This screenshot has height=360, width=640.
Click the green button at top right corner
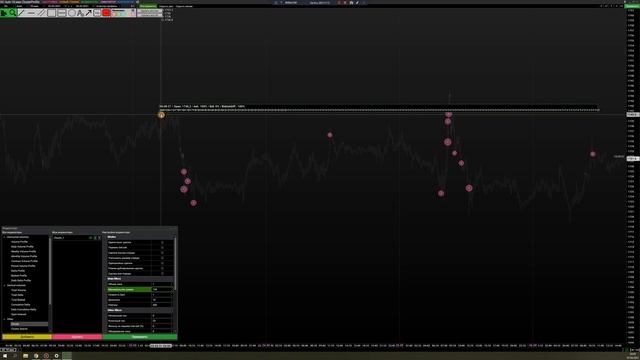pos(632,6)
